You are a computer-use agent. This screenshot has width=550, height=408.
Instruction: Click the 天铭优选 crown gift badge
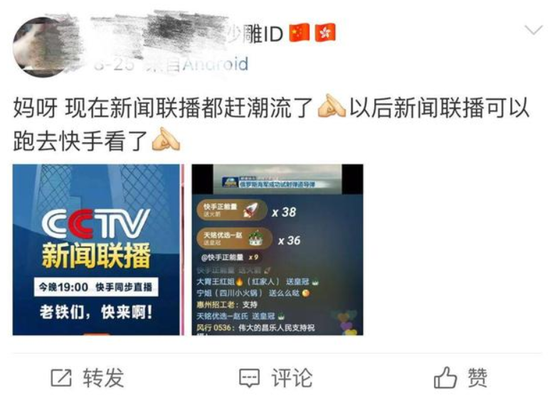[234, 238]
